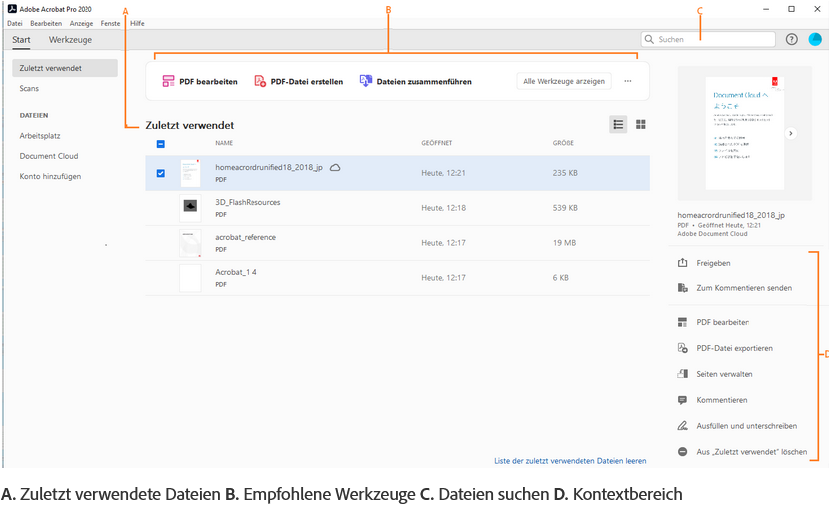
Task: Click the Dateien zusammenführen icon
Action: tap(366, 81)
